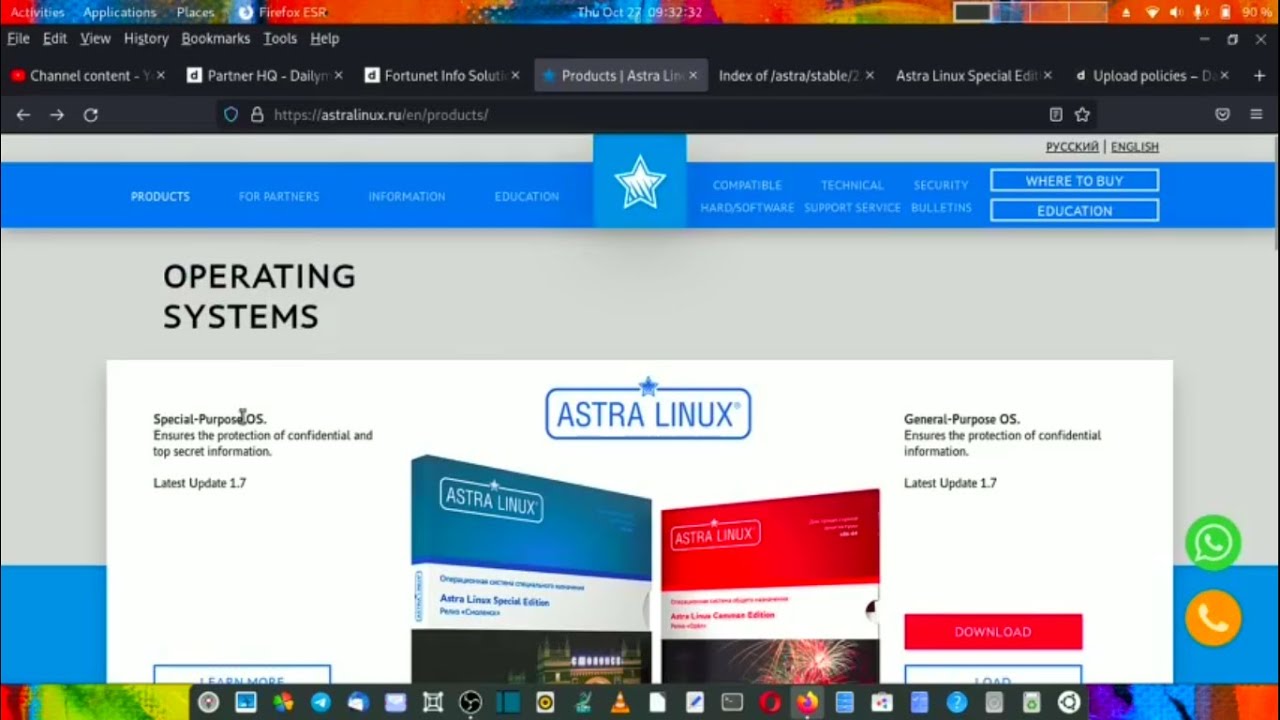This screenshot has width=1280, height=720.
Task: Open Firefox hamburger application menu
Action: (x=1256, y=115)
